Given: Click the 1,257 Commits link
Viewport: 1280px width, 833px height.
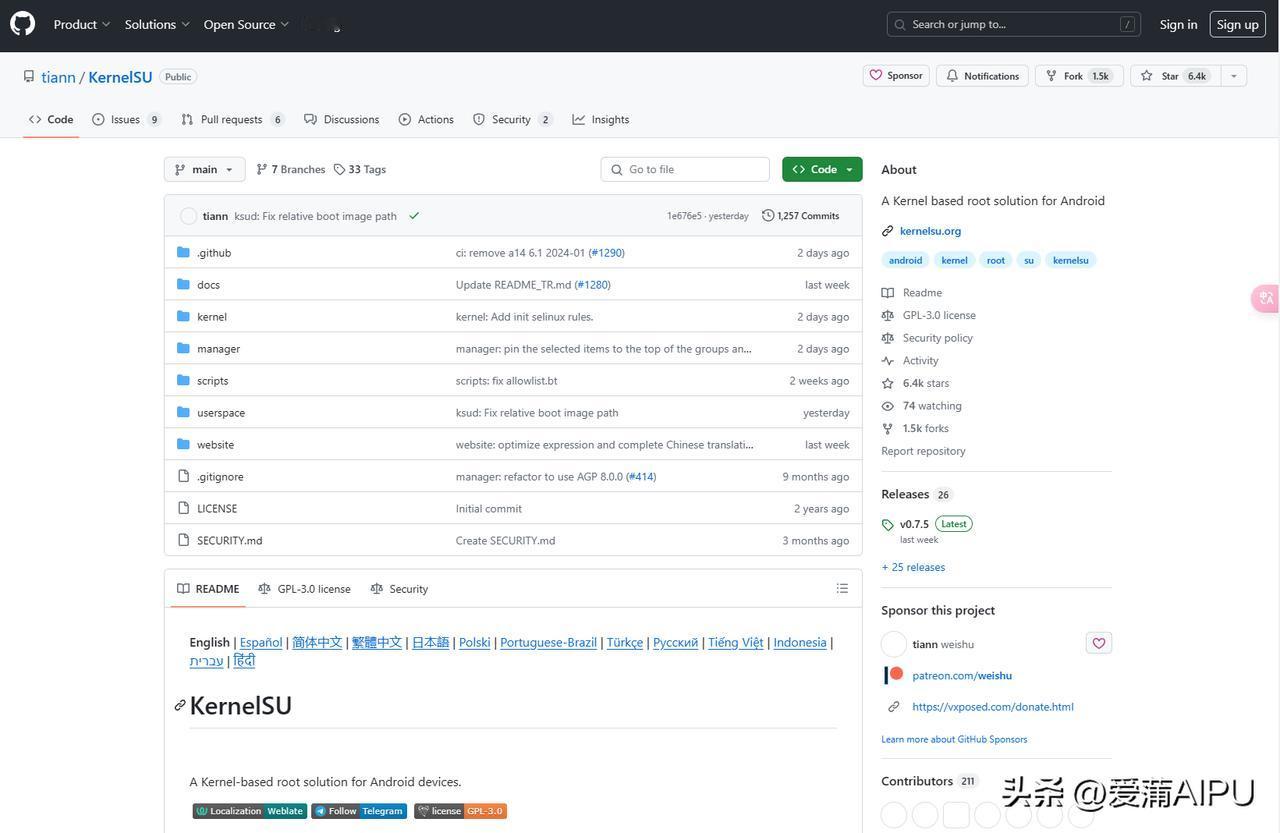Looking at the screenshot, I should coord(800,216).
